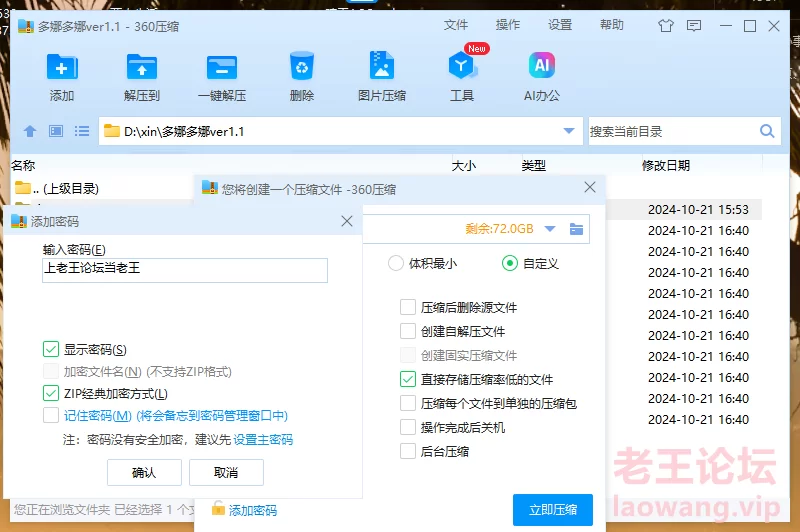Screen dimensions: 800x532
Task: Click the 添加密码 link
Action: (x=253, y=510)
